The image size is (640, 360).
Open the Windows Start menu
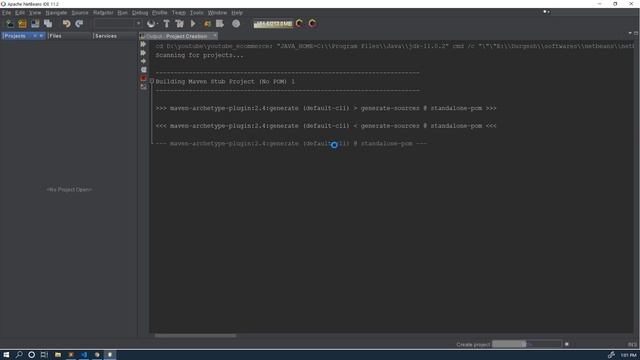(6, 355)
